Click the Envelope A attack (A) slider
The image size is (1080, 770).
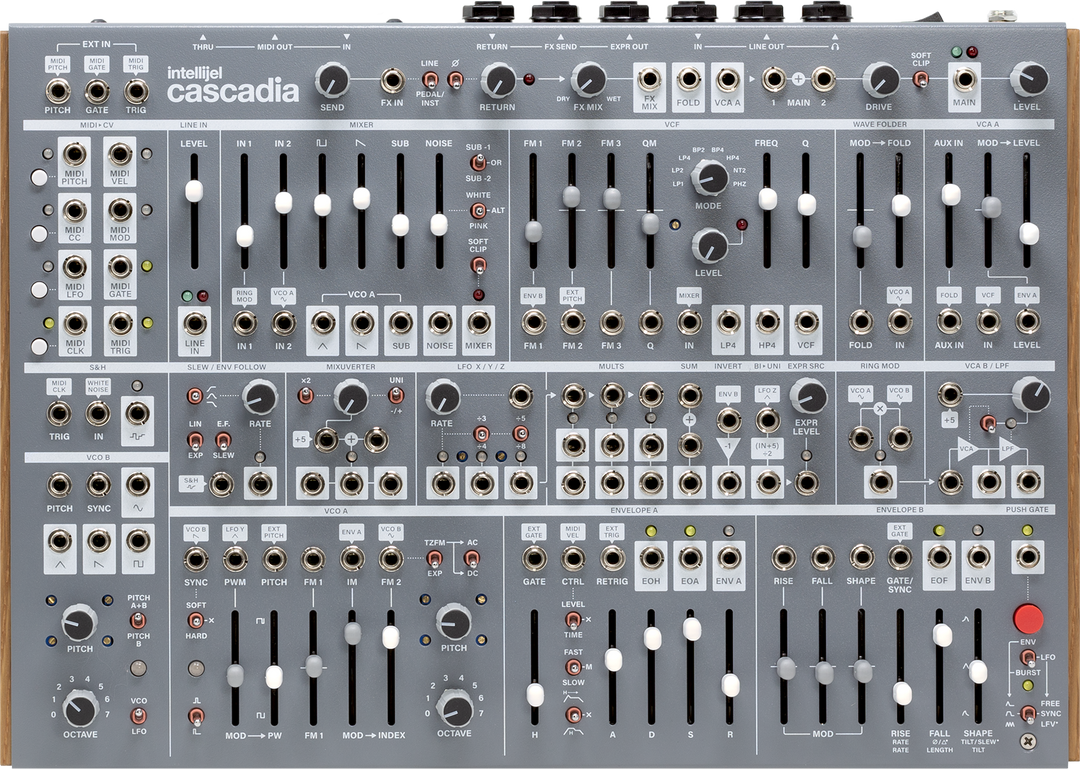[613, 659]
